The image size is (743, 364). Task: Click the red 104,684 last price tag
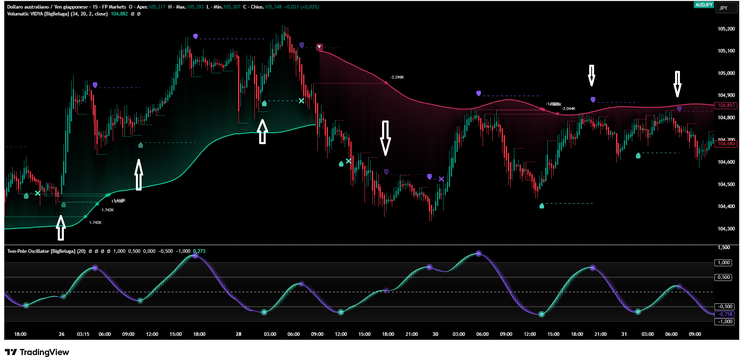click(x=726, y=144)
